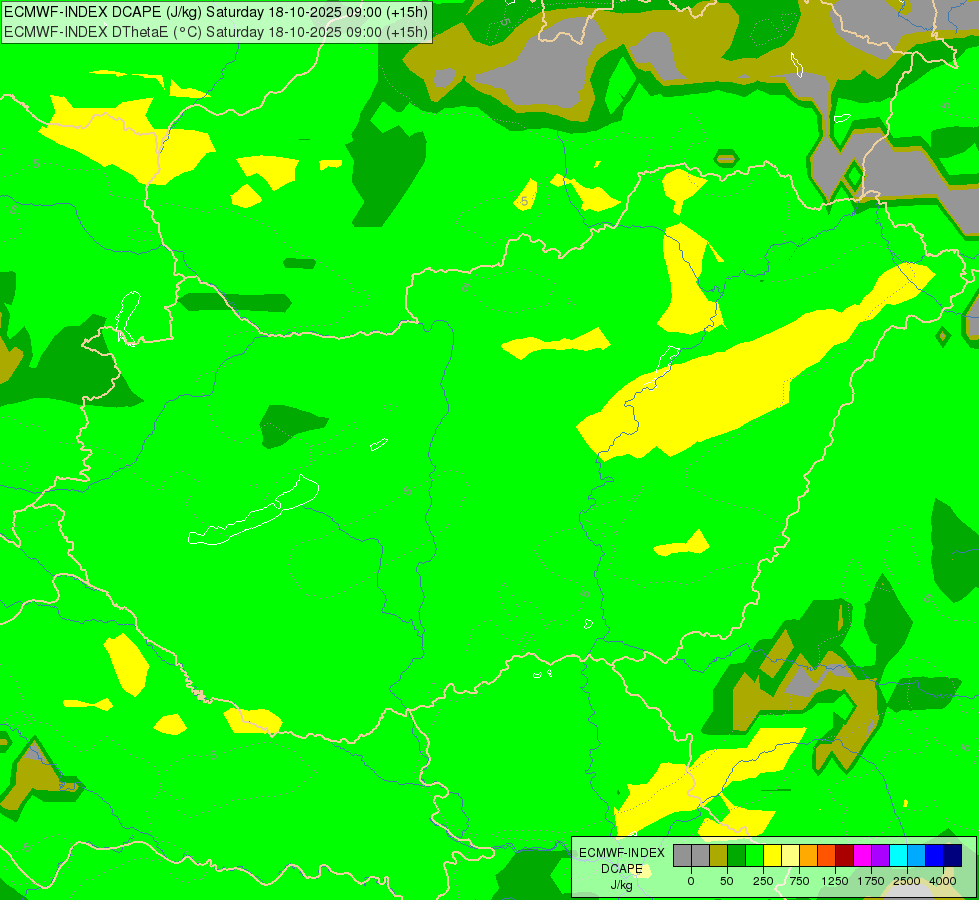Select the orange legend swatch after 750
This screenshot has width=979, height=900.
pyautogui.click(x=809, y=856)
